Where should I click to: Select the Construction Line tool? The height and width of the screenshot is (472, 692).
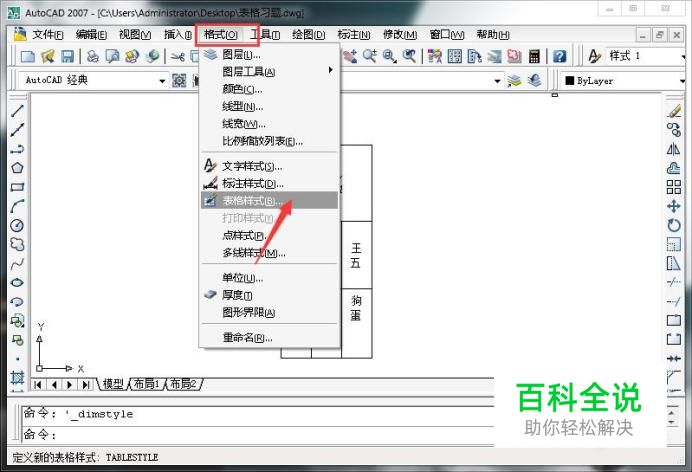point(17,130)
